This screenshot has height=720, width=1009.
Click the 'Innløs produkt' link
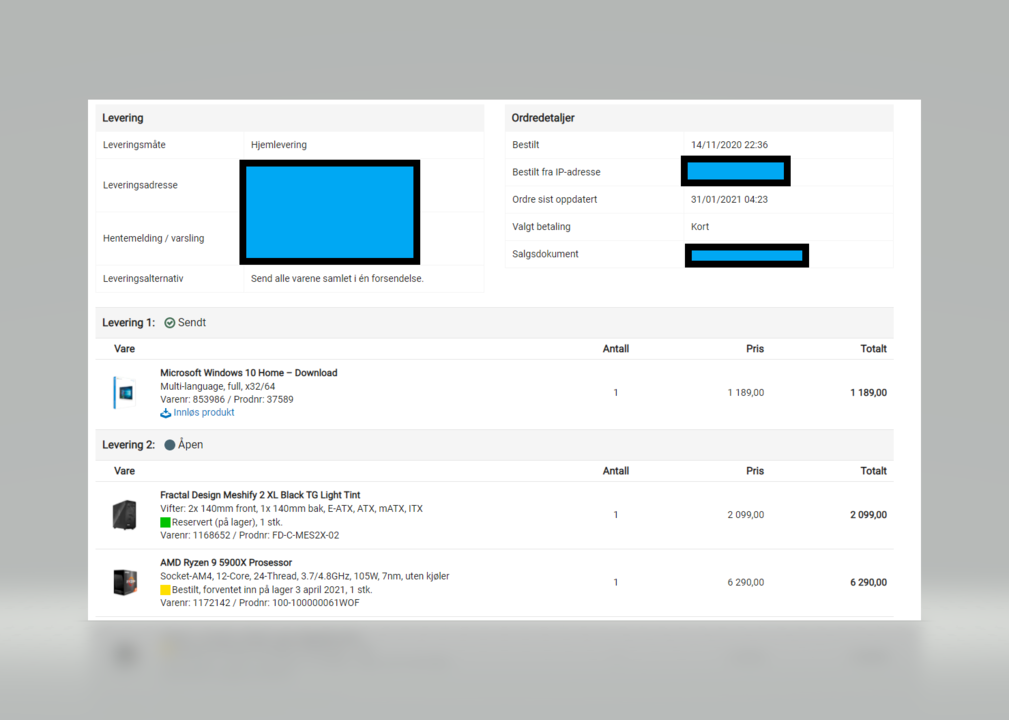tap(203, 412)
